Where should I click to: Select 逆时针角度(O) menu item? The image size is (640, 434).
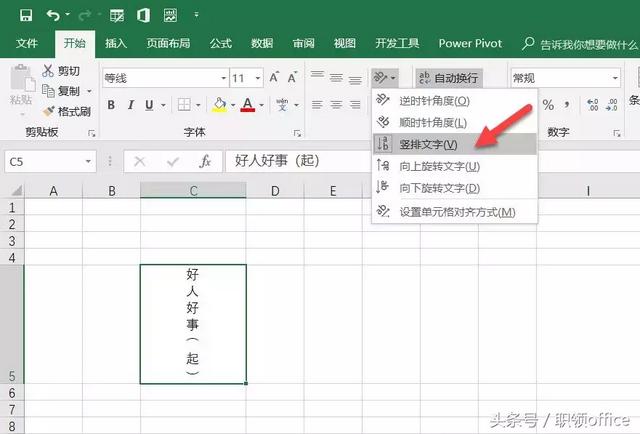point(455,100)
